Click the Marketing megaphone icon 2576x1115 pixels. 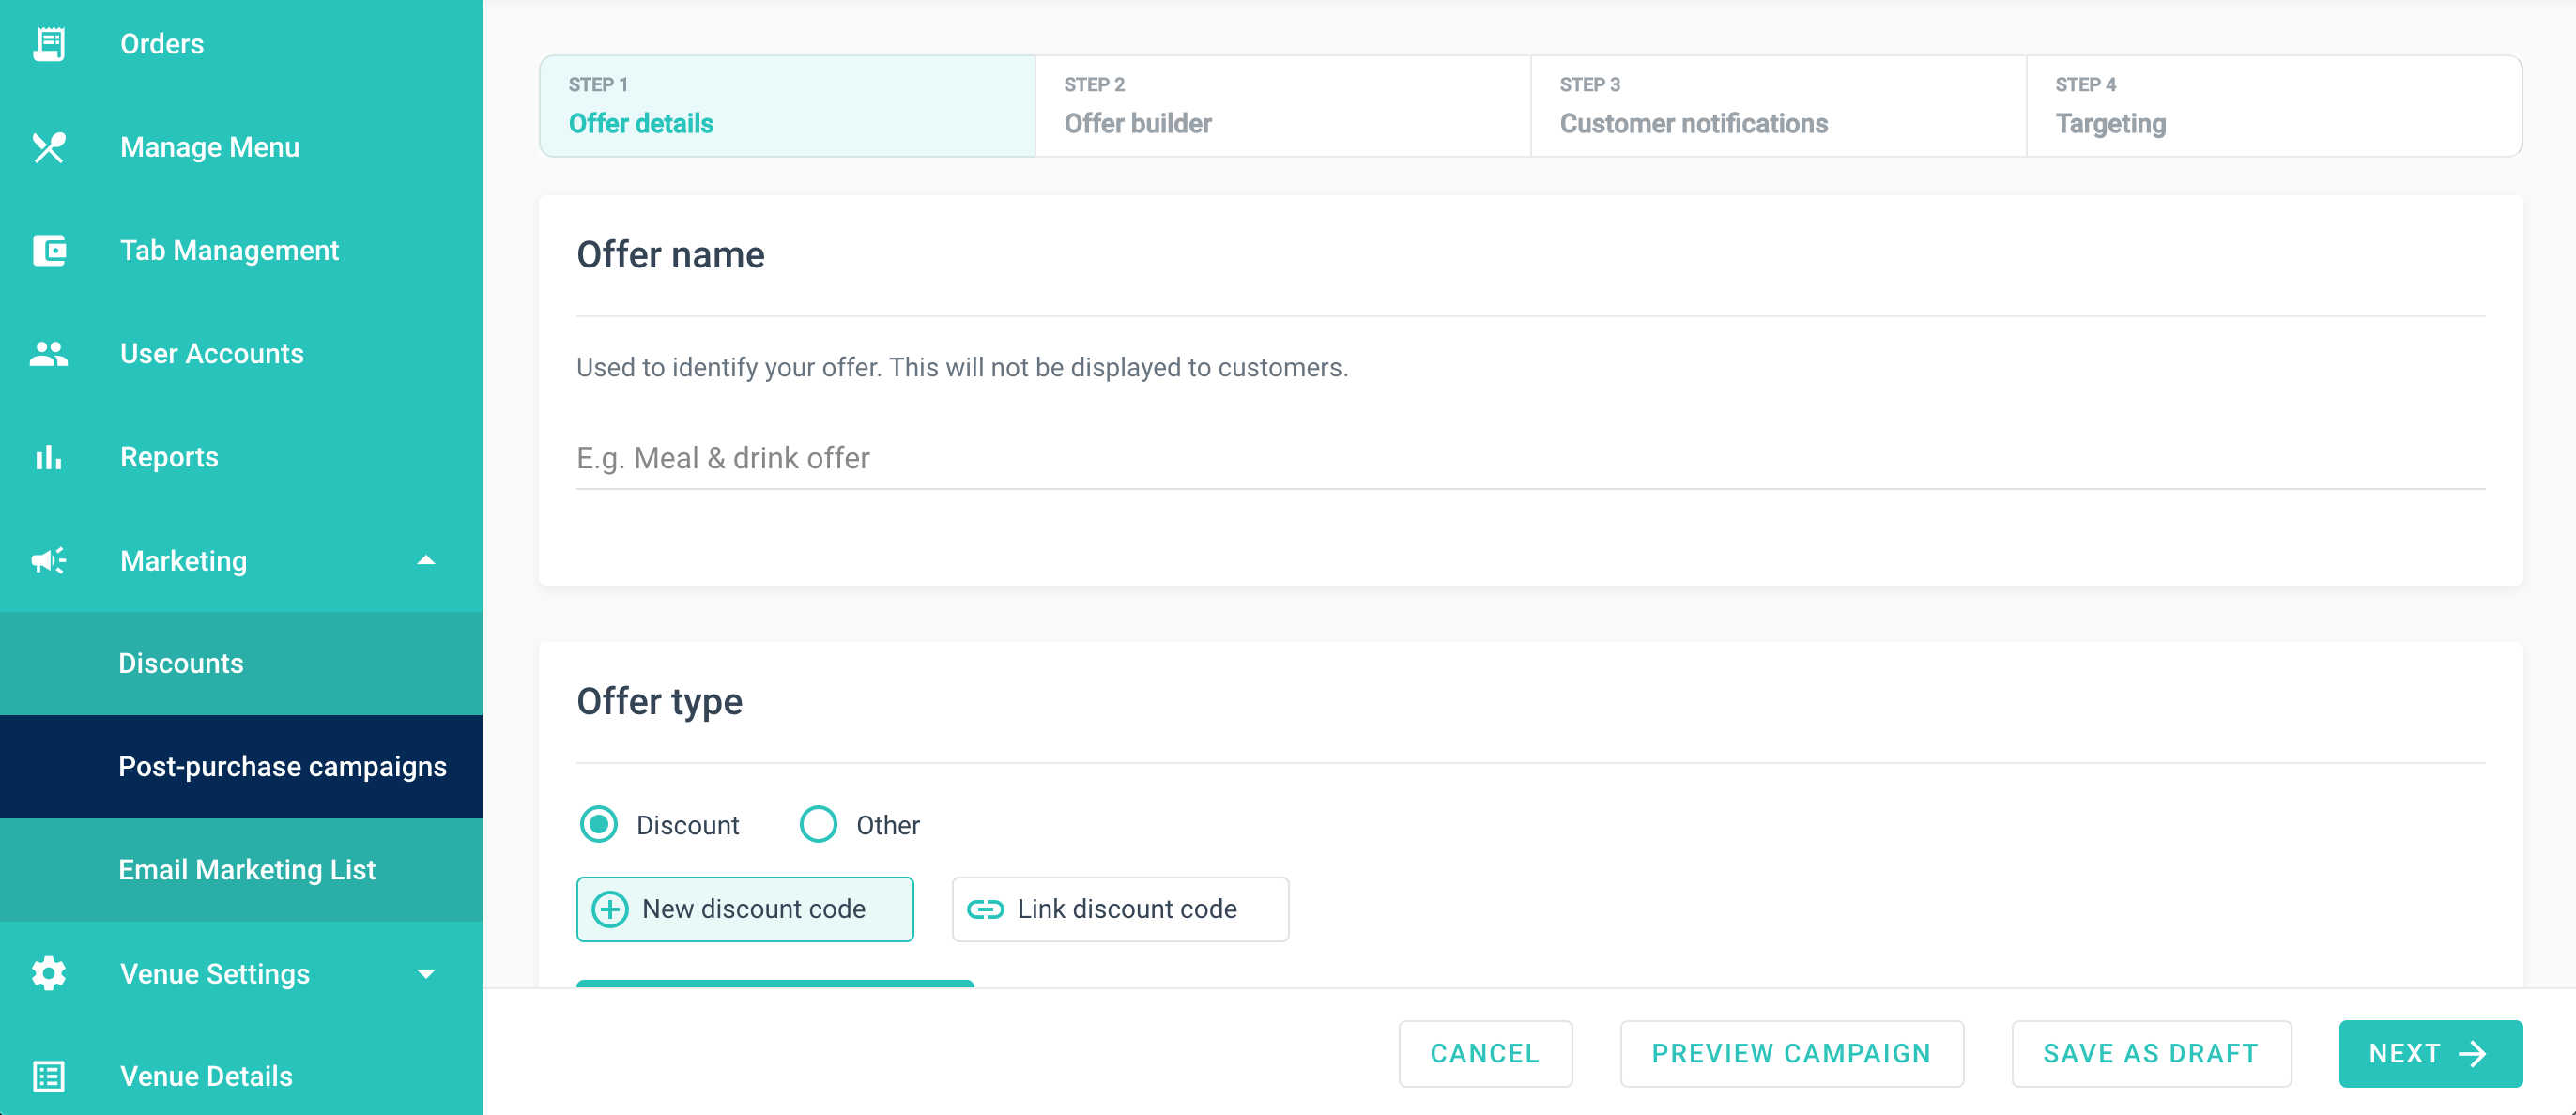point(49,560)
